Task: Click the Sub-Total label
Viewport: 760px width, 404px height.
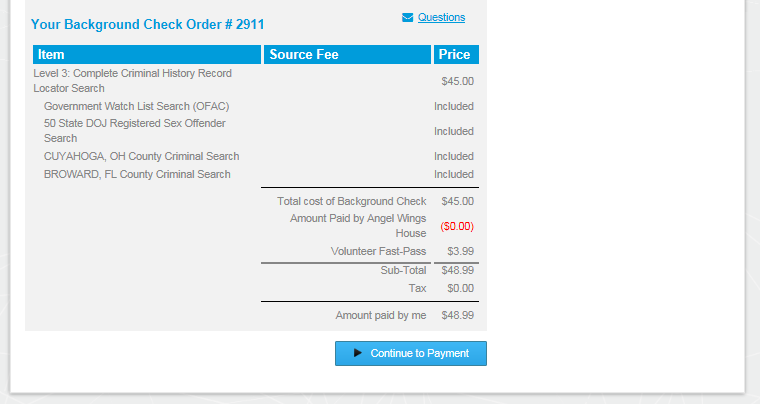Action: pos(403,270)
